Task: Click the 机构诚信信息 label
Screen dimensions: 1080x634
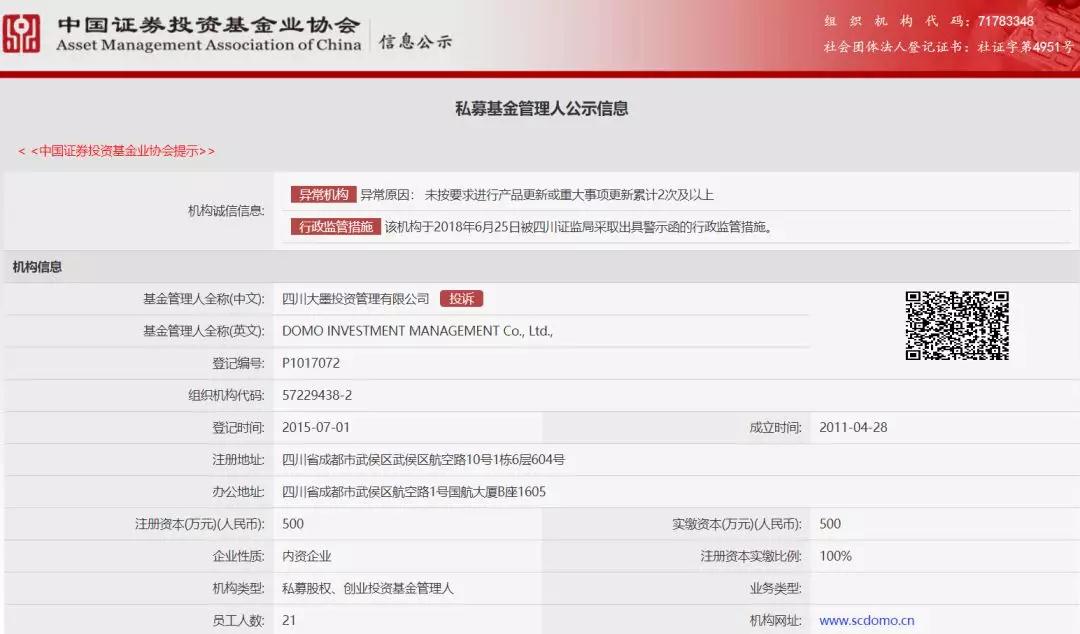Action: (226, 211)
